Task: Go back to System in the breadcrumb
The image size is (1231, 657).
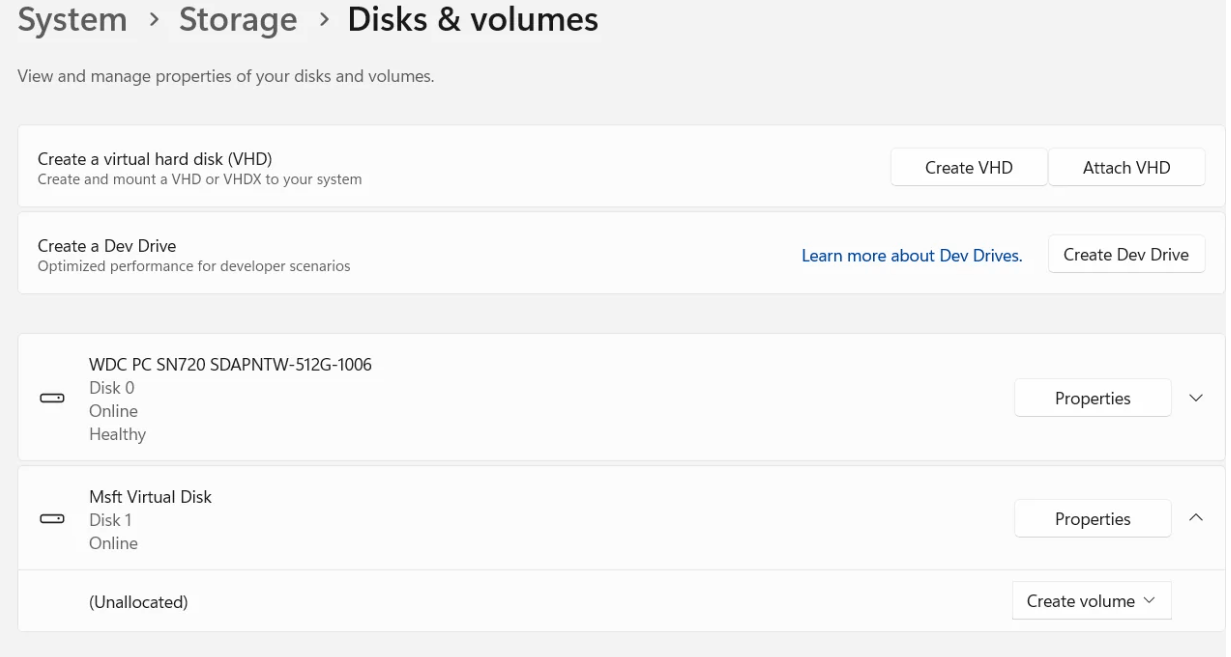Action: coord(73,20)
